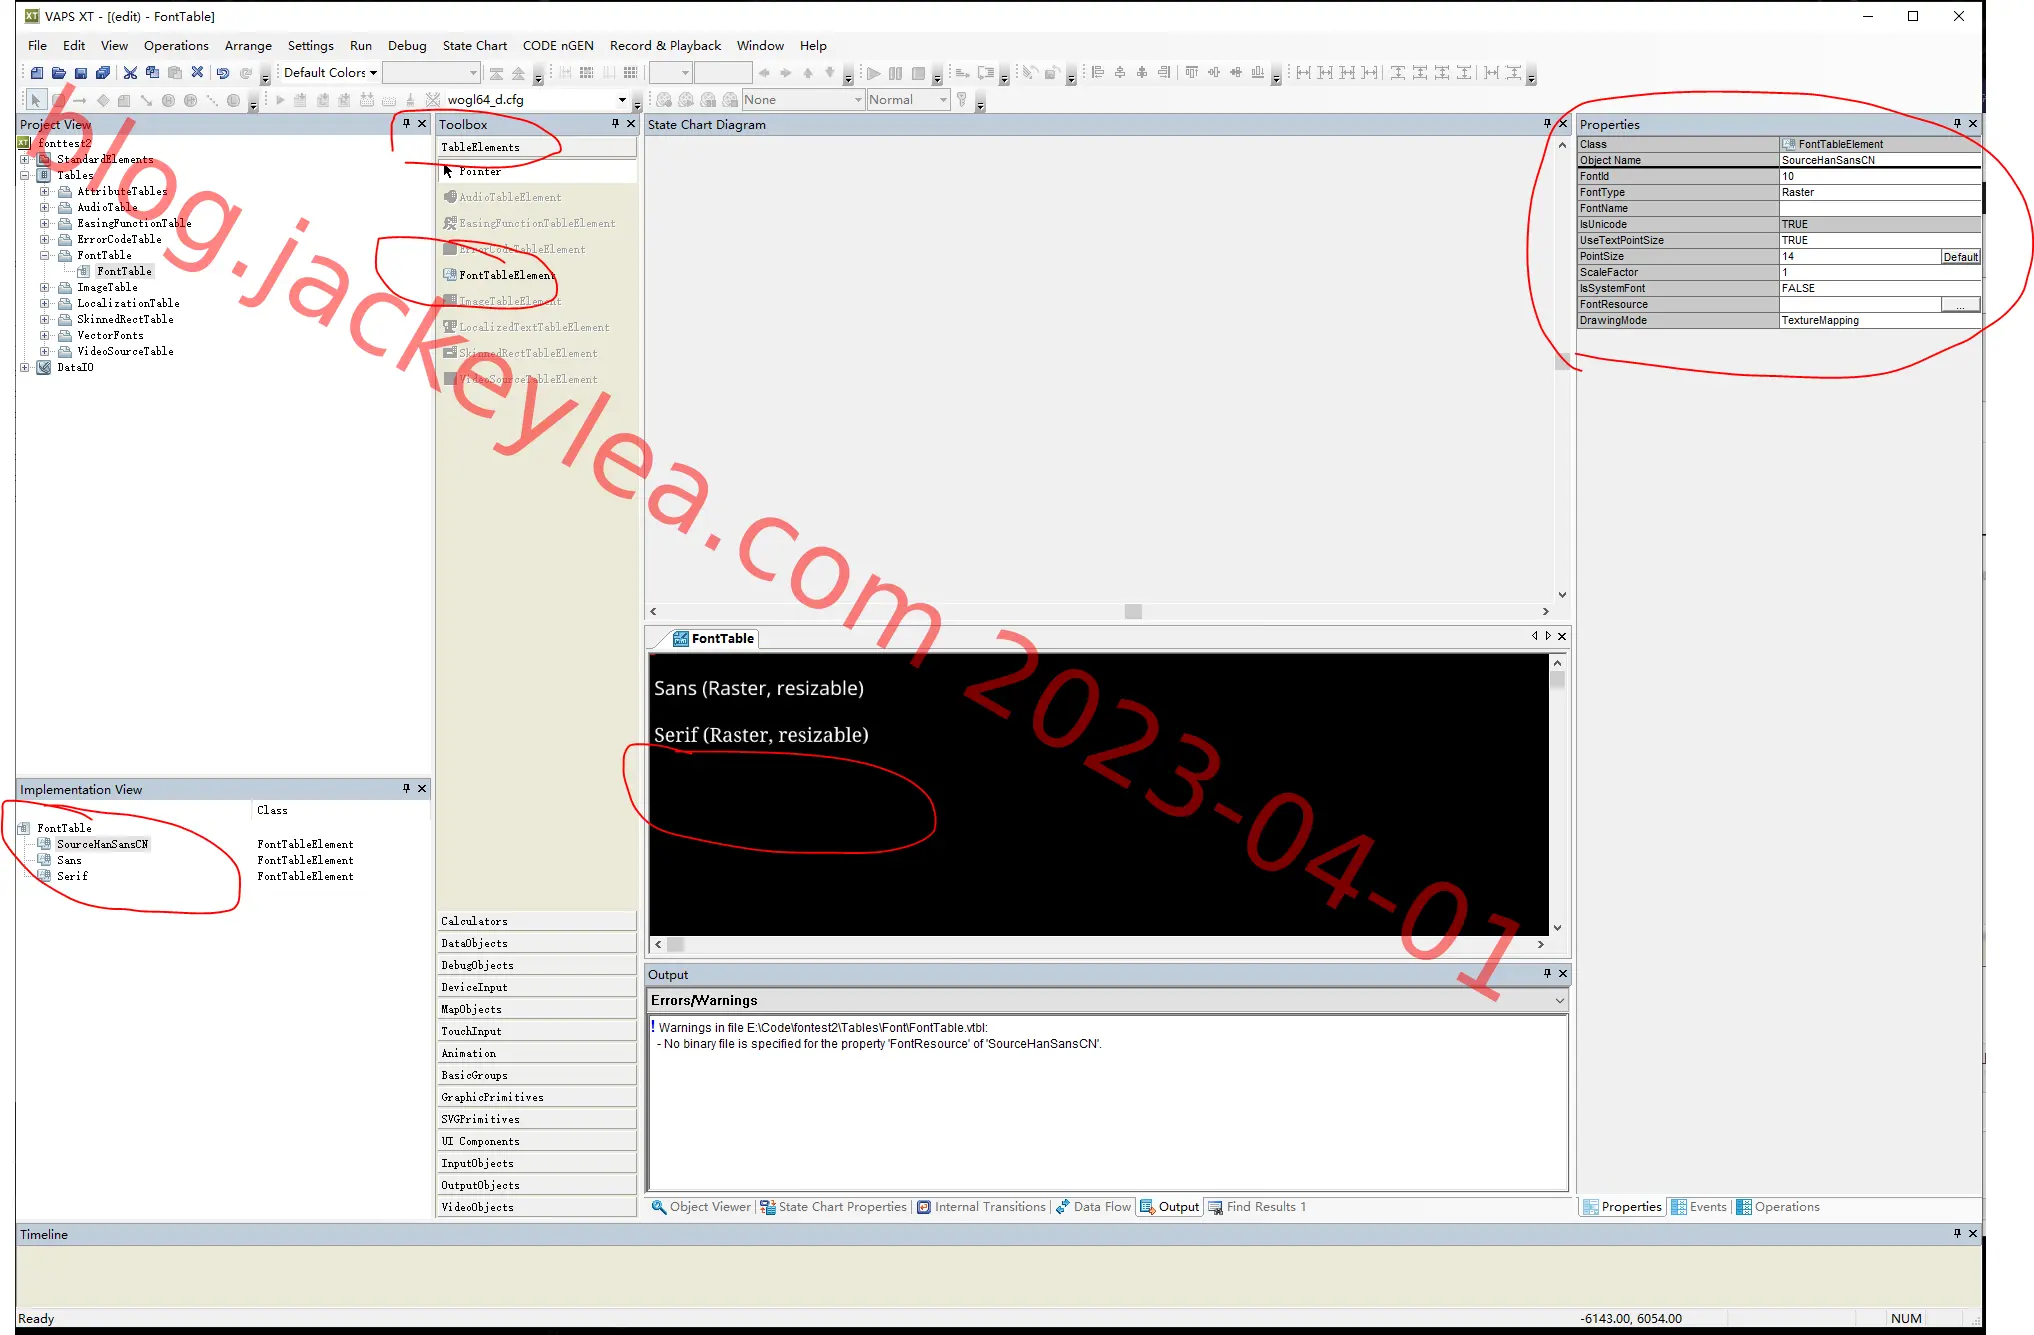Viewport: 2034px width, 1335px height.
Task: Expand the ImageTable tree node
Action: coord(45,288)
